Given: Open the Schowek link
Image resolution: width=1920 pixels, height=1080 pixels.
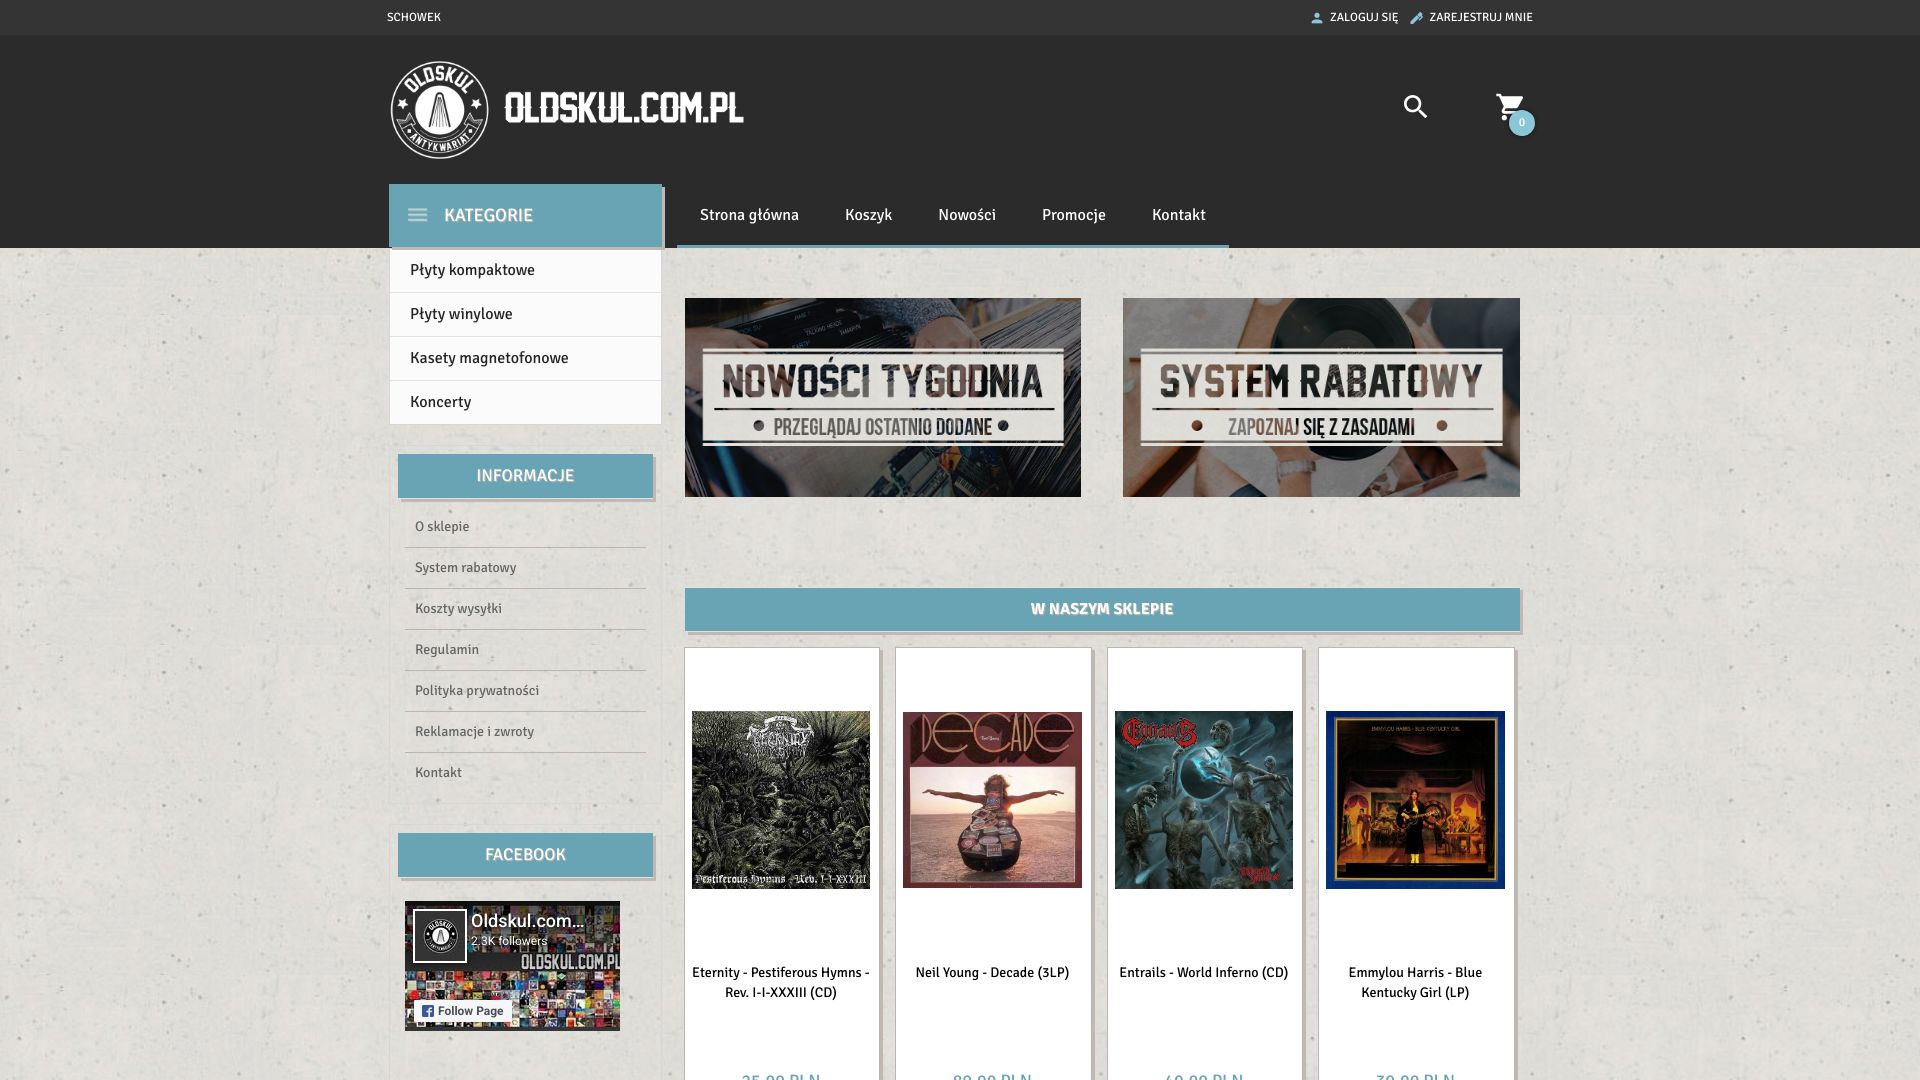Looking at the screenshot, I should tap(414, 17).
